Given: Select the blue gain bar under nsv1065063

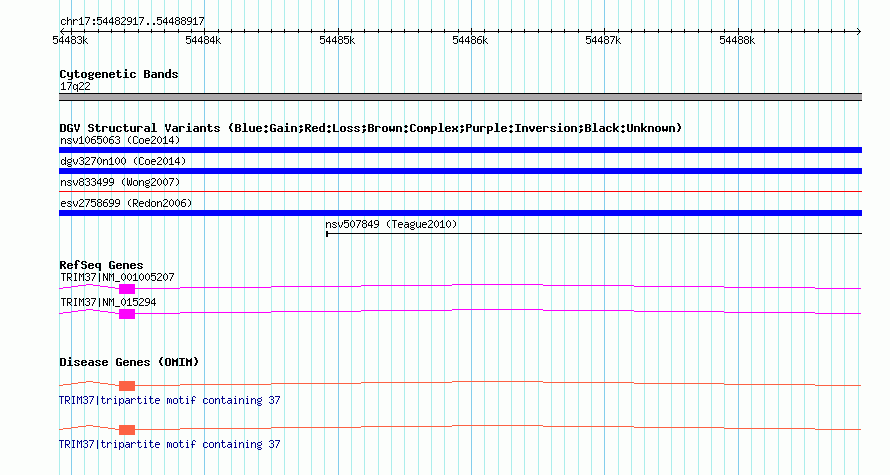Looking at the screenshot, I should point(460,150).
